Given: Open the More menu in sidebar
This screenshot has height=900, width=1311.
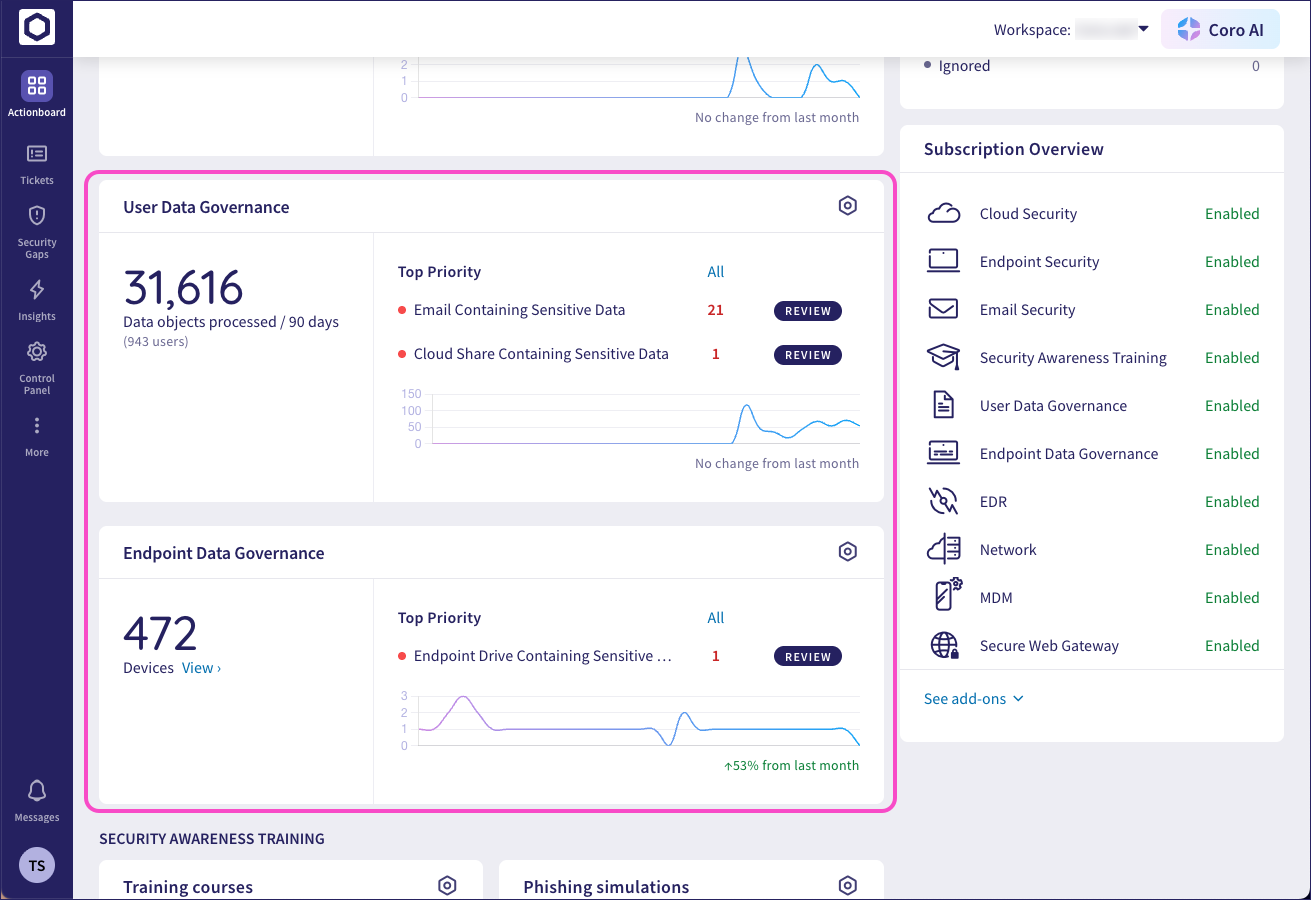Looking at the screenshot, I should tap(37, 427).
